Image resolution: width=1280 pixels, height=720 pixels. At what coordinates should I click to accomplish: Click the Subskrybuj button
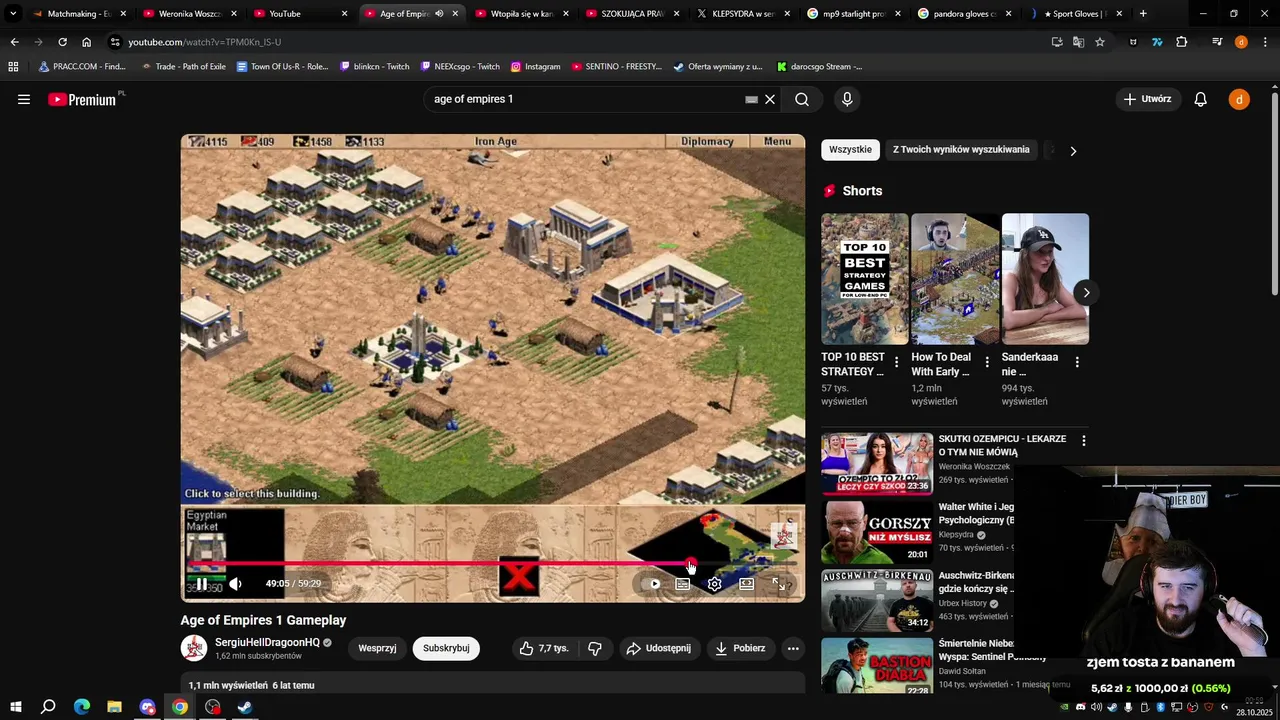pos(446,648)
